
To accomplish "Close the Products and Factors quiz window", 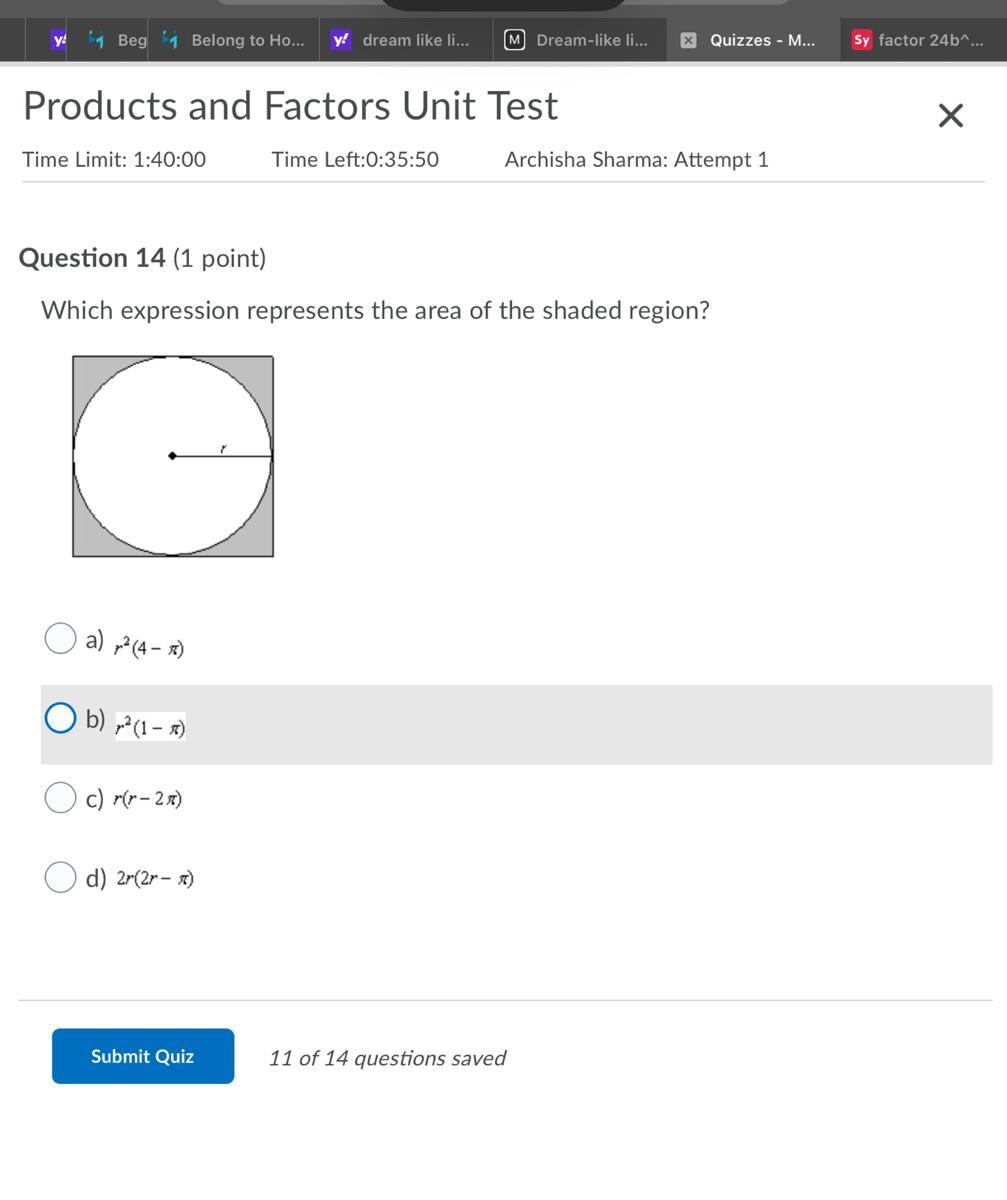I will (x=950, y=116).
